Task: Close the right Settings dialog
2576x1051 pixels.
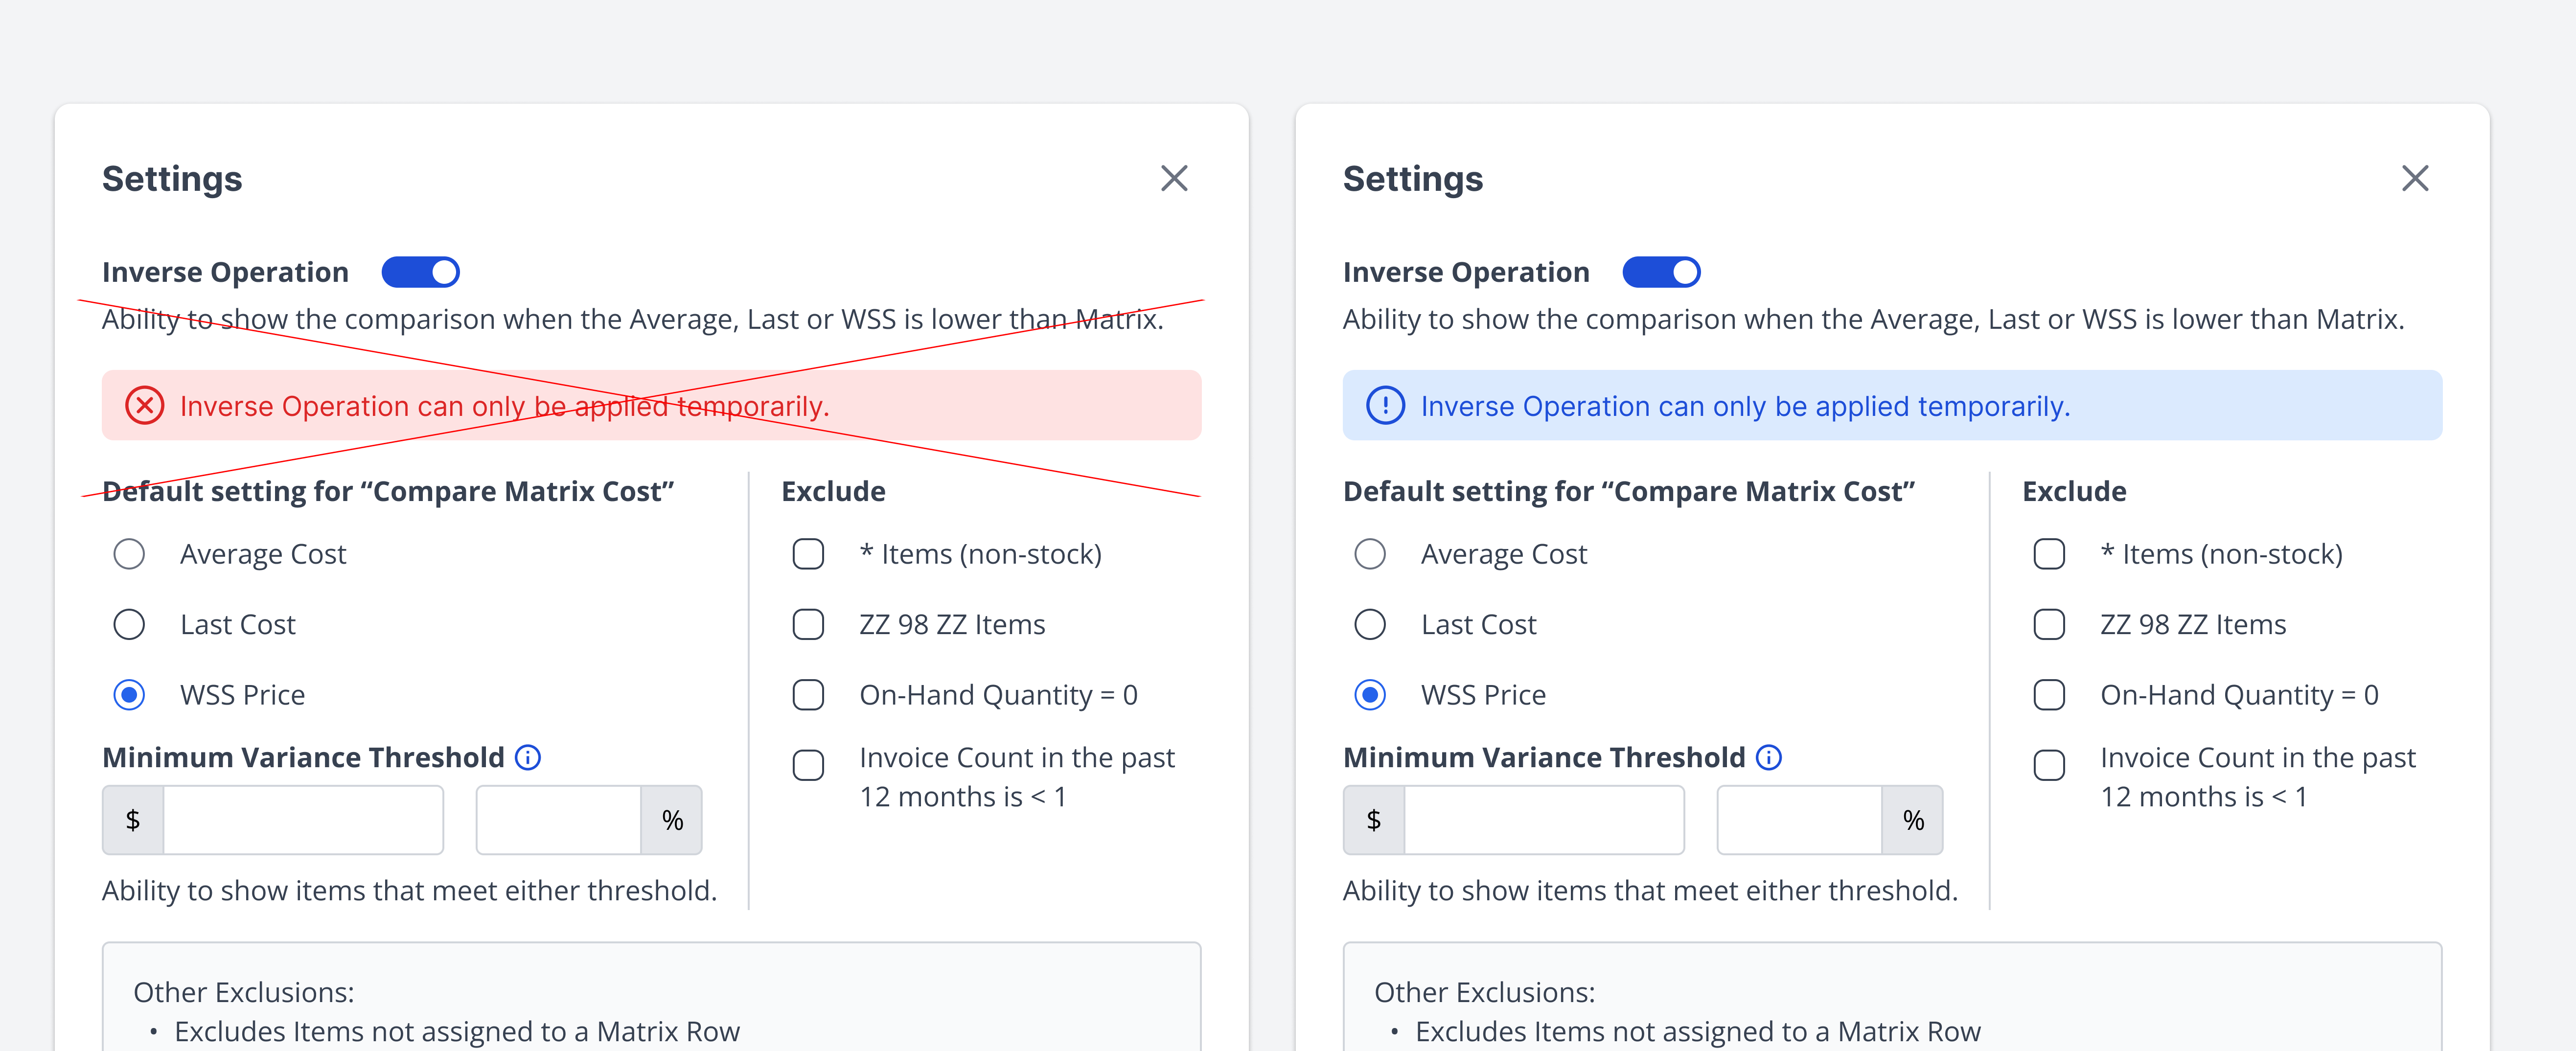Action: pos(2414,178)
